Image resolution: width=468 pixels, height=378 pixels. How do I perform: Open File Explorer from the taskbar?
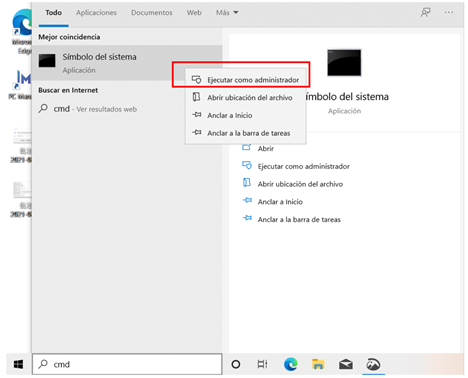(x=318, y=364)
